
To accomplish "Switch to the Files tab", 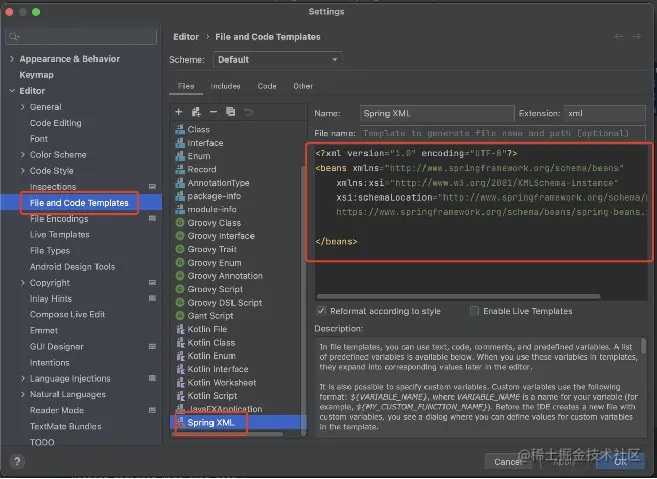I will pos(186,86).
